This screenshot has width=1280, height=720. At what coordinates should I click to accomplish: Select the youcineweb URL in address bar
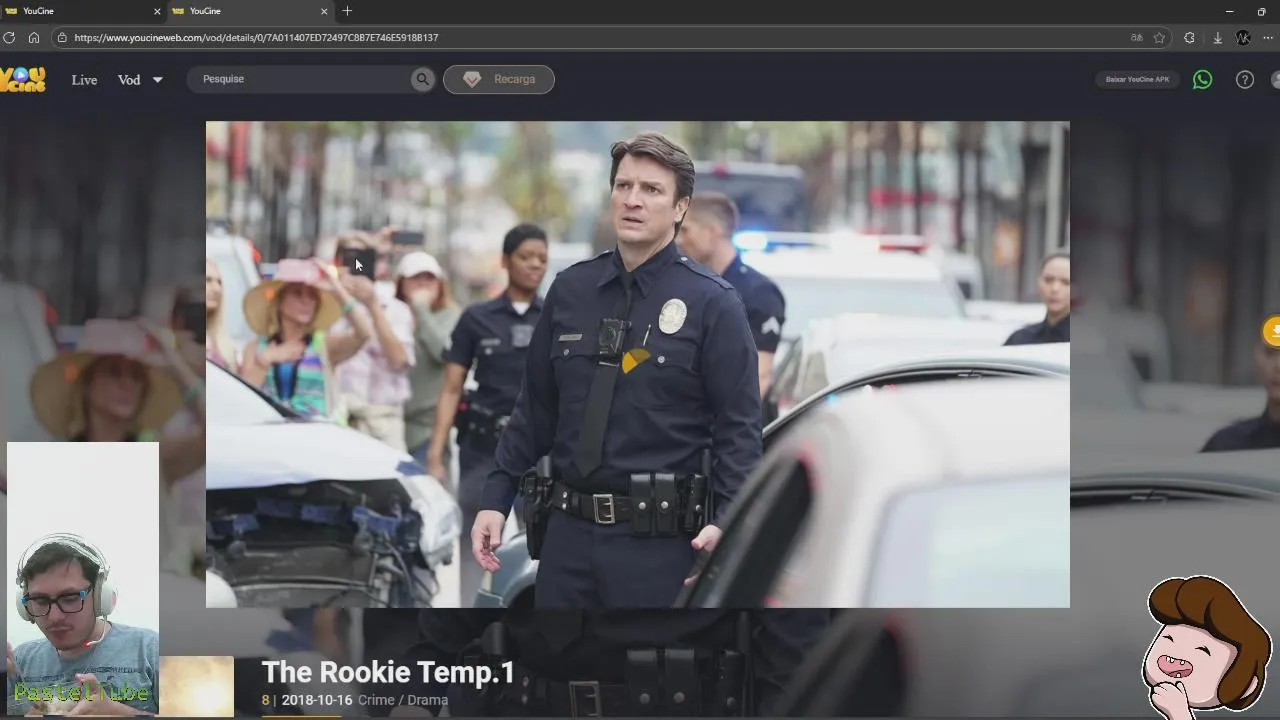point(256,37)
